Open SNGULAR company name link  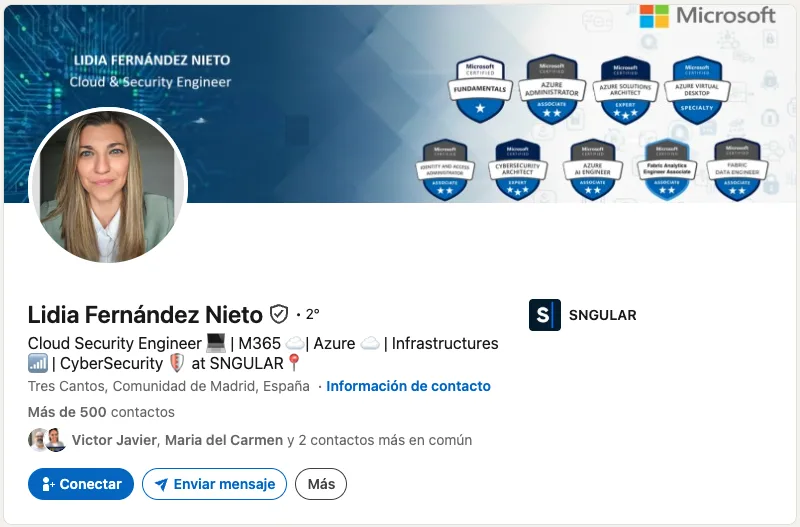603,315
